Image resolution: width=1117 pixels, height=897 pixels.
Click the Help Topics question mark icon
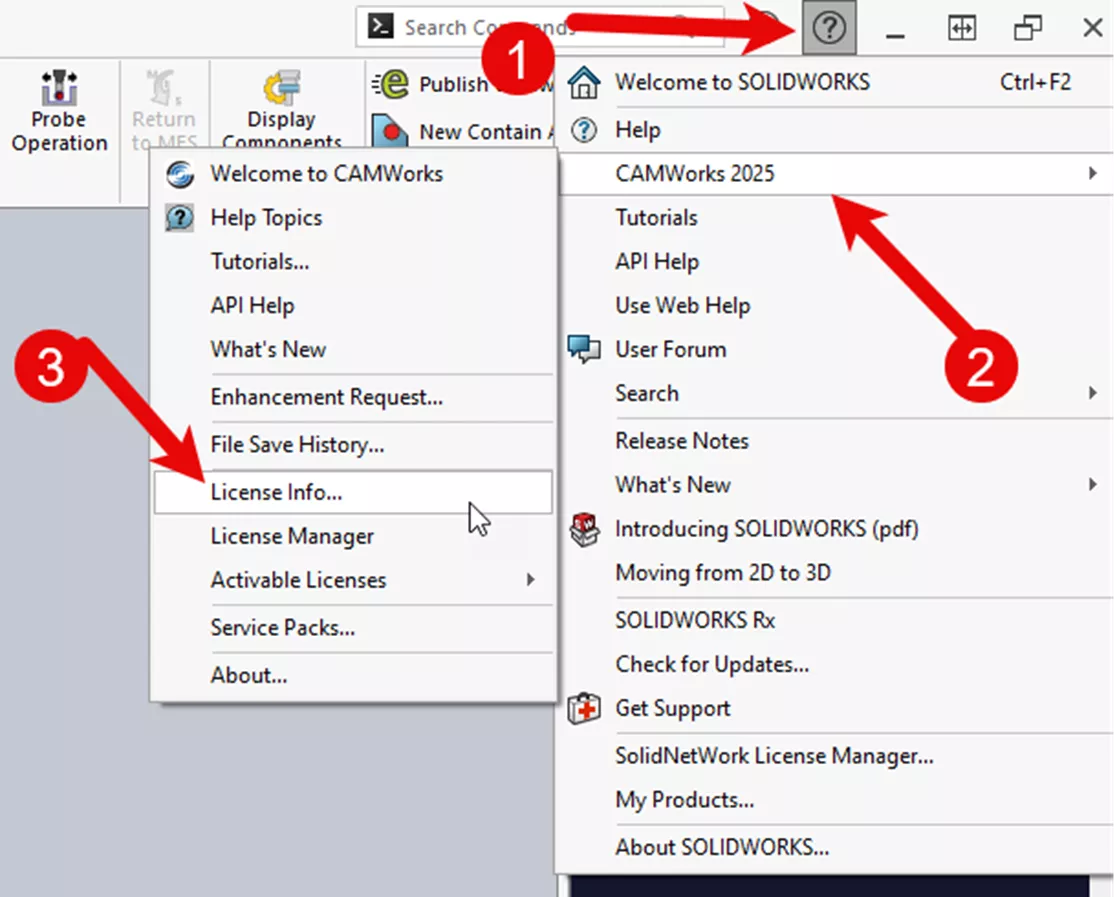(x=180, y=218)
